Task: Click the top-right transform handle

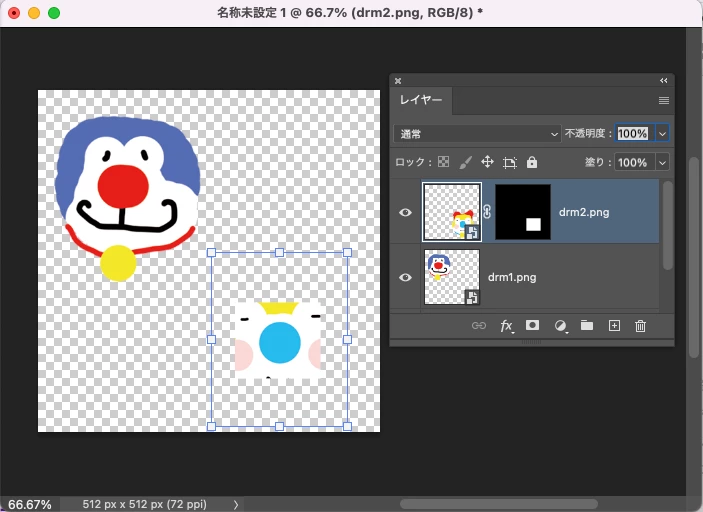Action: 347,253
